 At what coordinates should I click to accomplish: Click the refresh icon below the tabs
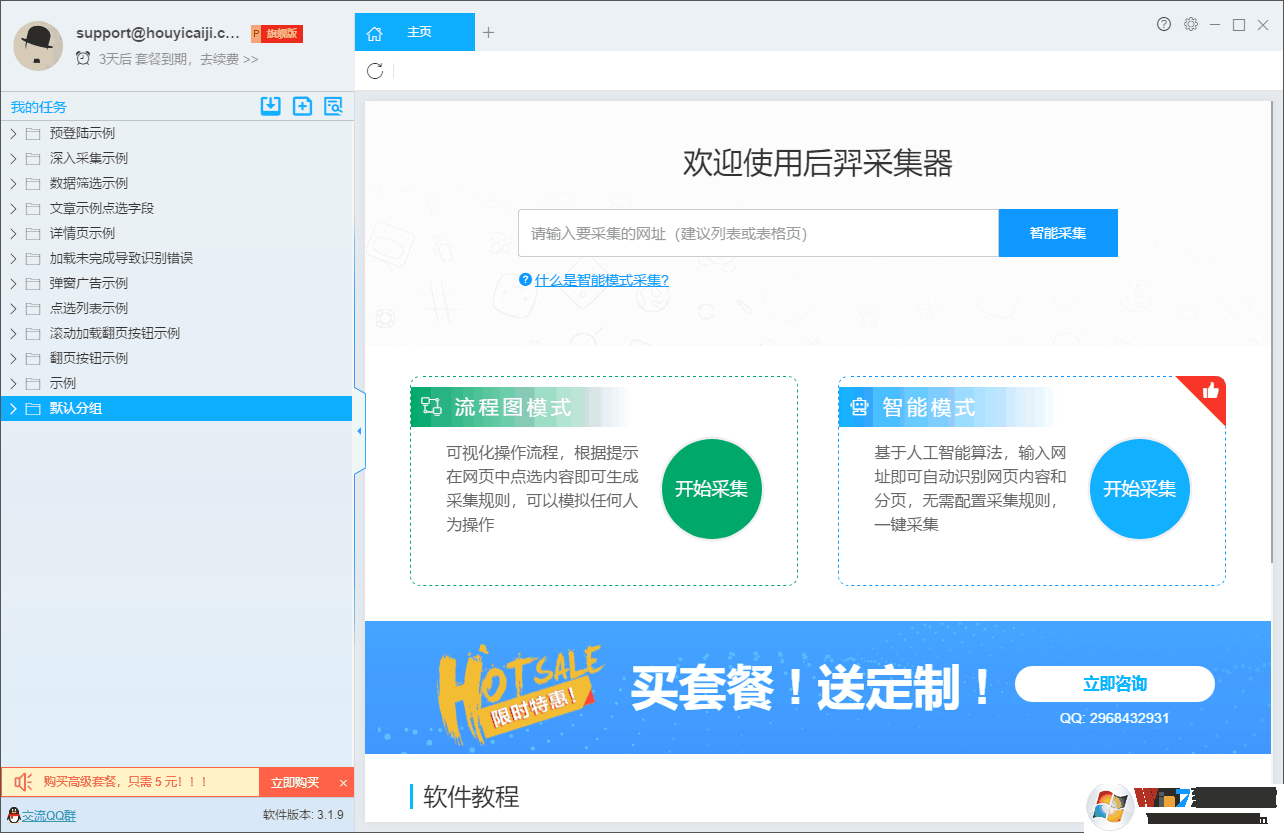point(375,71)
